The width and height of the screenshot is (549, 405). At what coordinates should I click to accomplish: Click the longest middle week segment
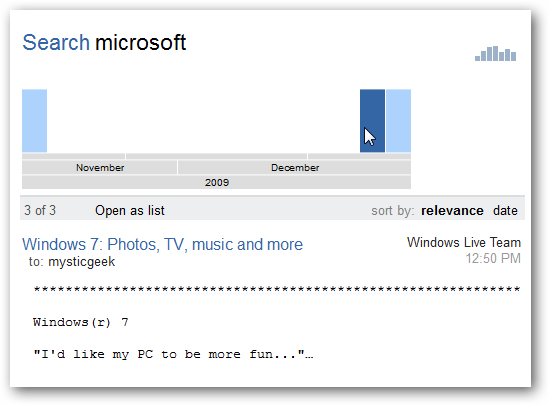click(x=216, y=156)
